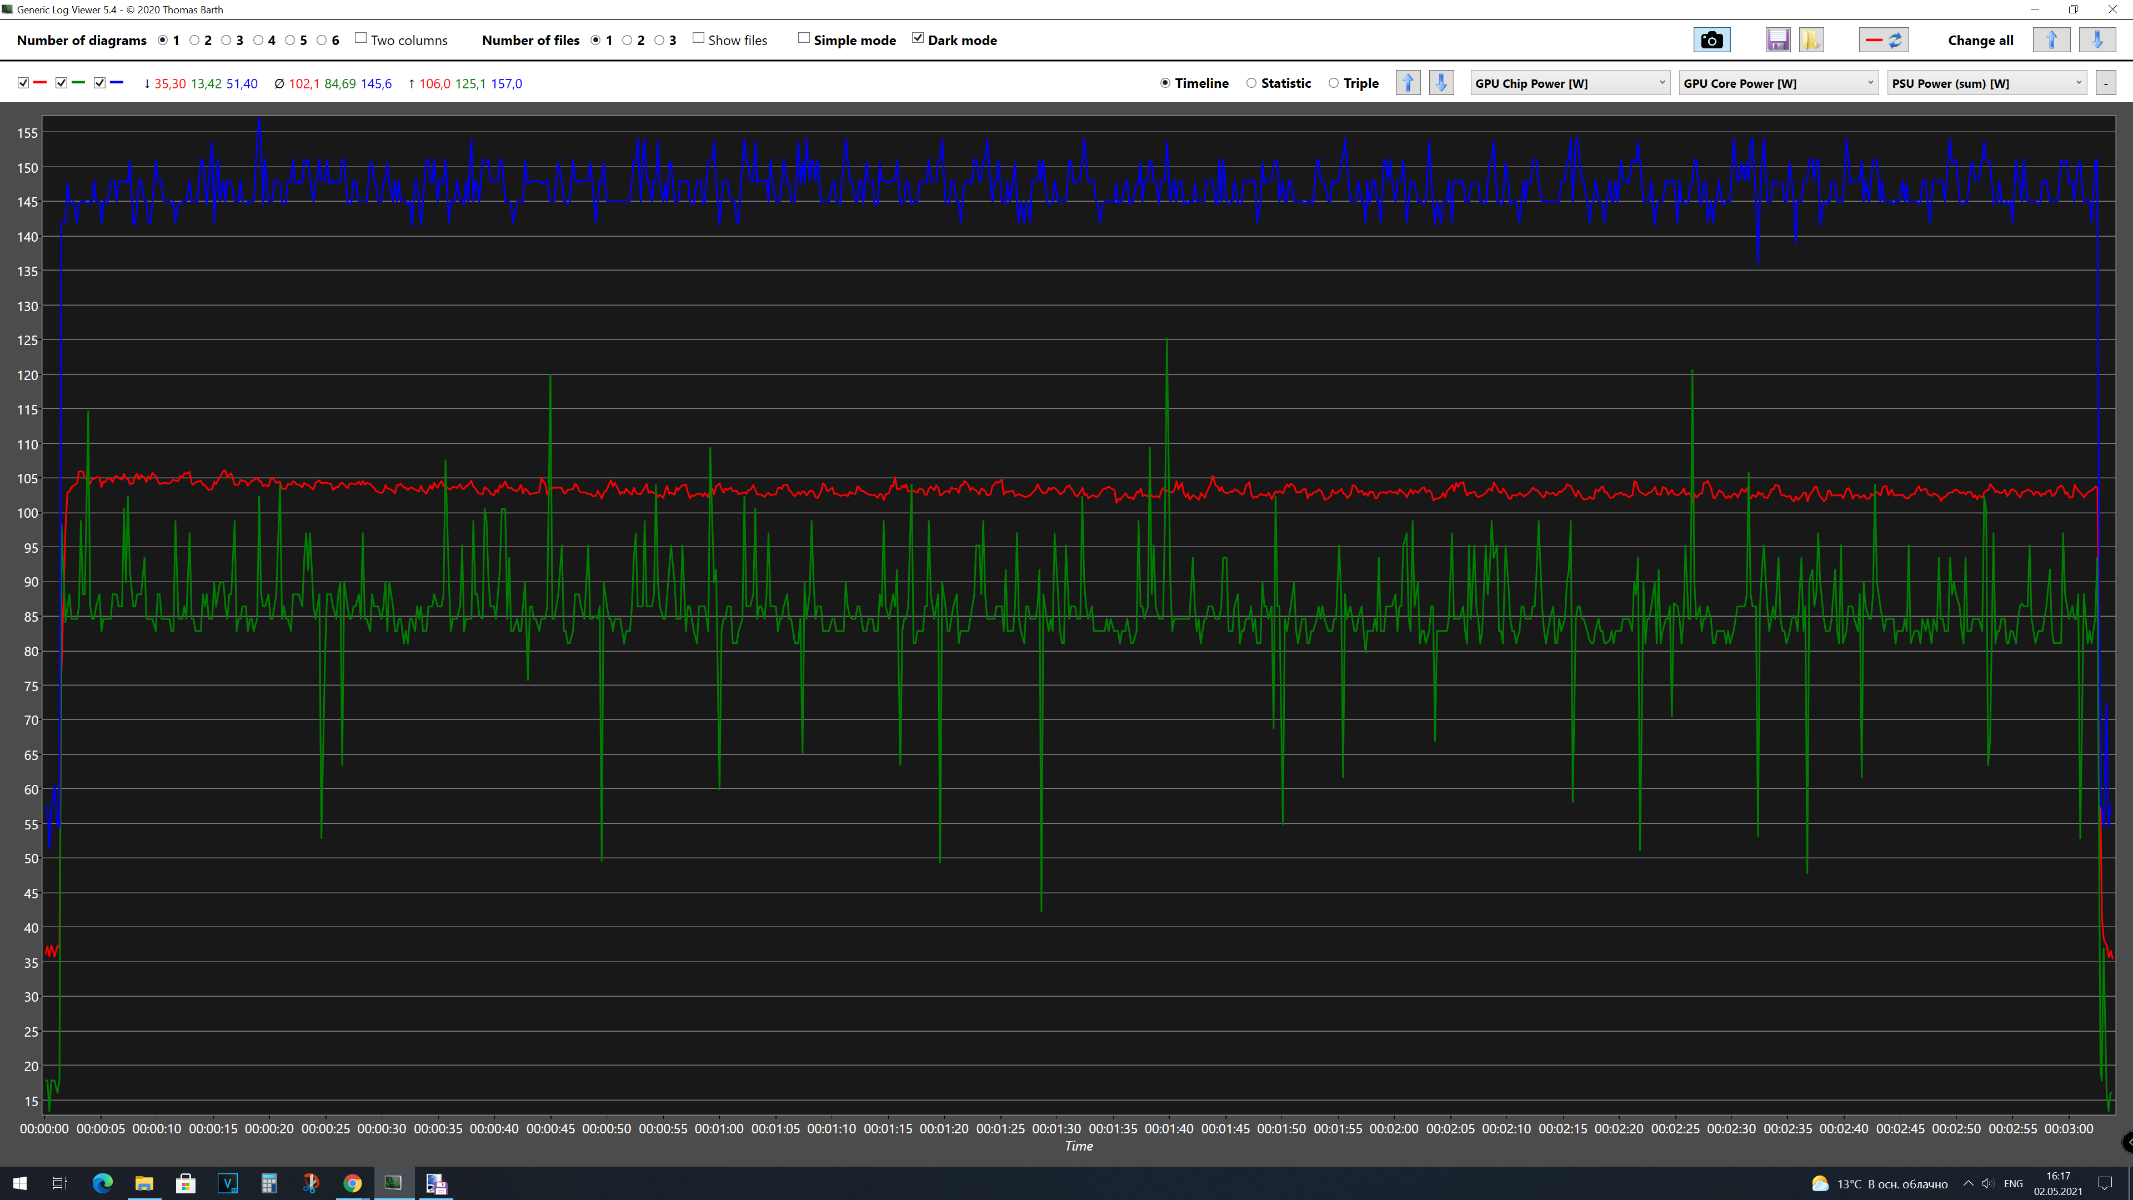Toggle the red line series checkbox
This screenshot has height=1200, width=2133.
click(23, 83)
